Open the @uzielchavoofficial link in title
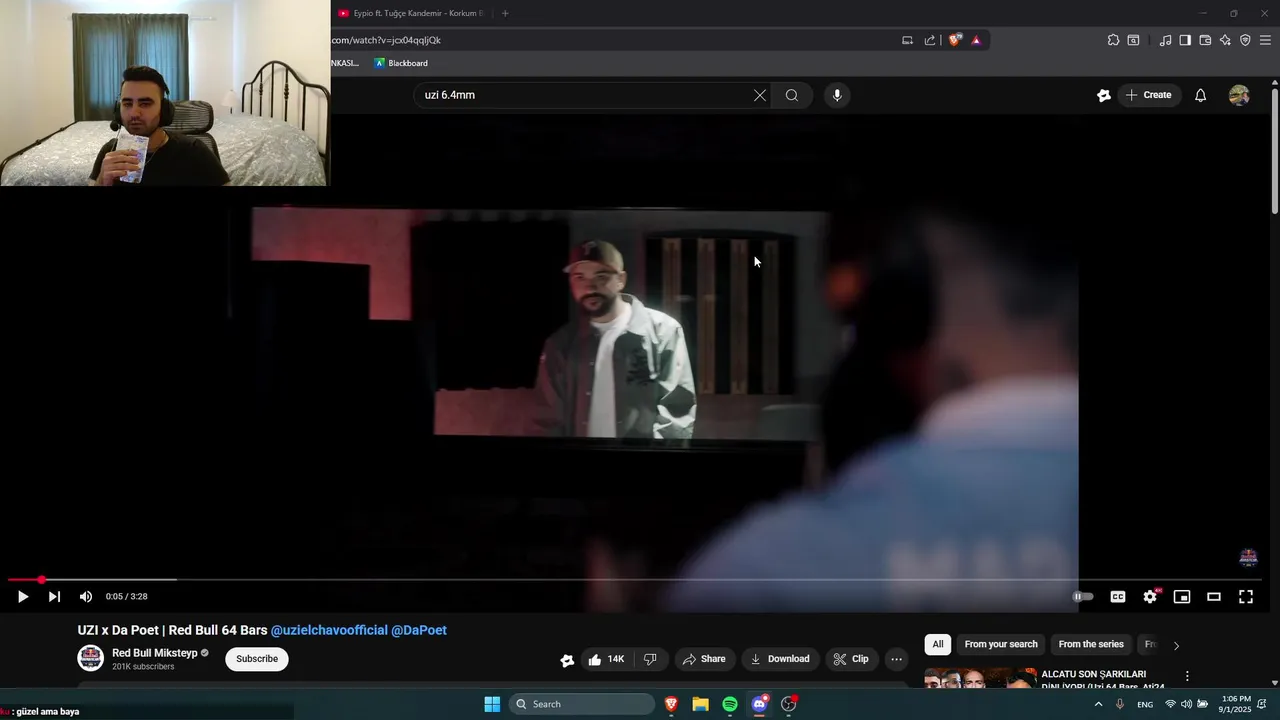Image resolution: width=1280 pixels, height=720 pixels. 329,630
